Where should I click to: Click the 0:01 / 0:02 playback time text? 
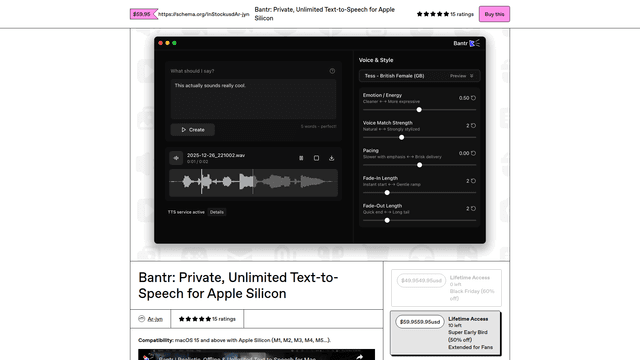coord(198,162)
